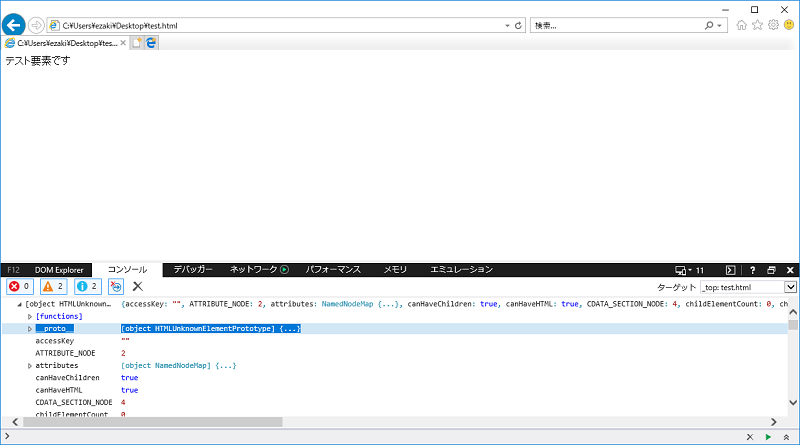Viewport: 800px width, 445px height.
Task: Switch to the デバッガー tab
Action: click(193, 270)
